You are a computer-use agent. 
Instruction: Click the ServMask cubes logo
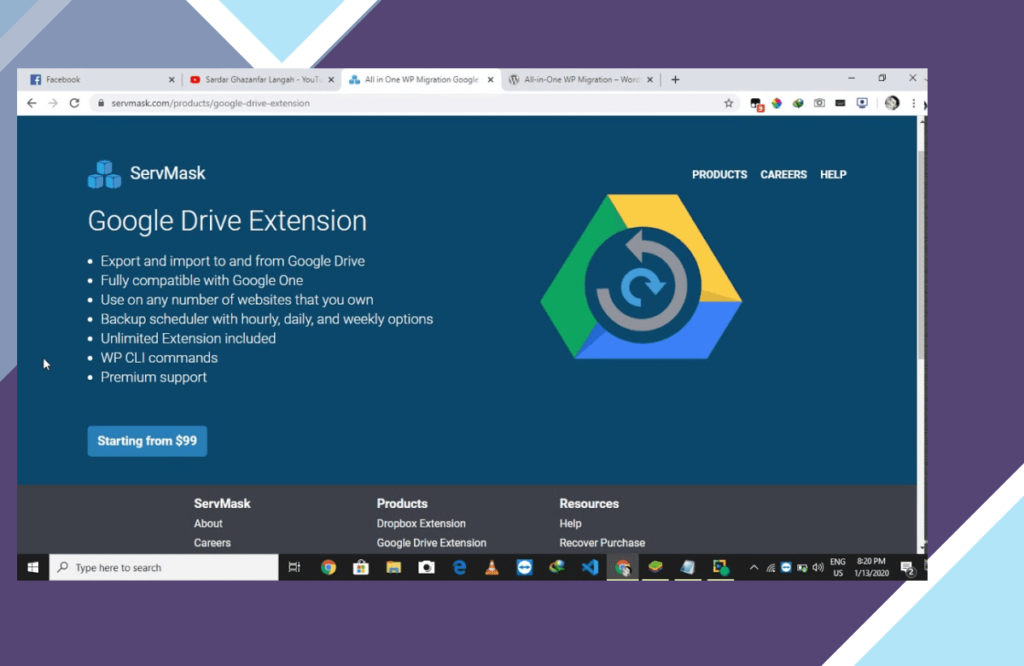point(104,174)
